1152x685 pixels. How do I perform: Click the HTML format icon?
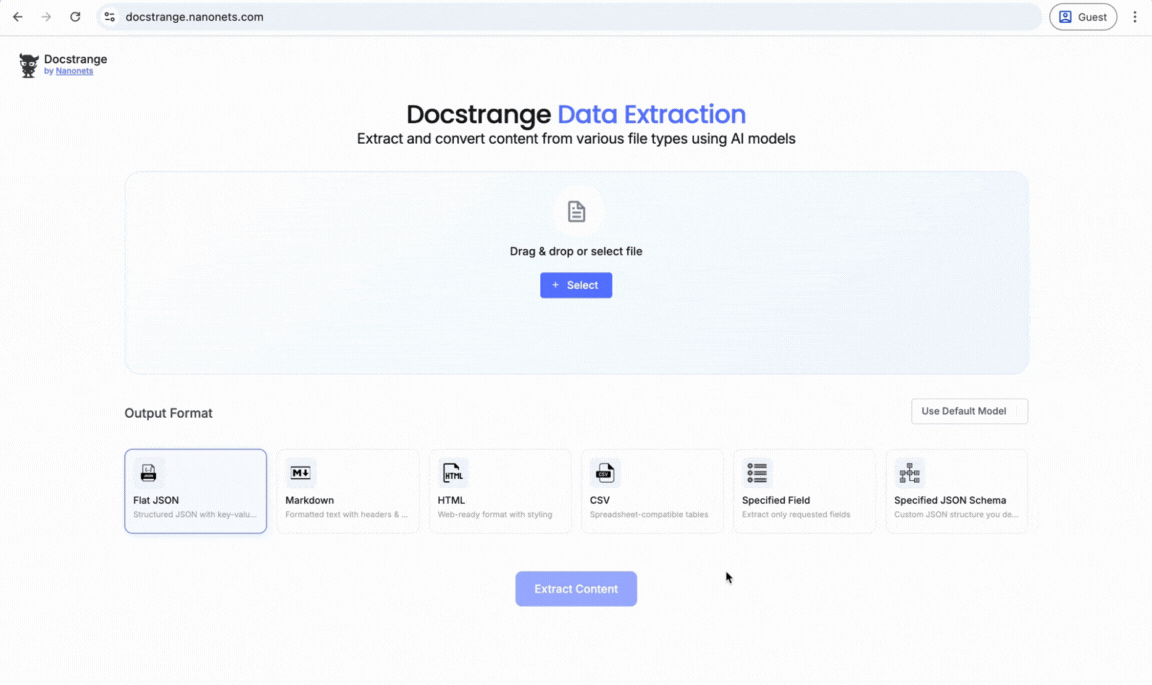pos(453,472)
